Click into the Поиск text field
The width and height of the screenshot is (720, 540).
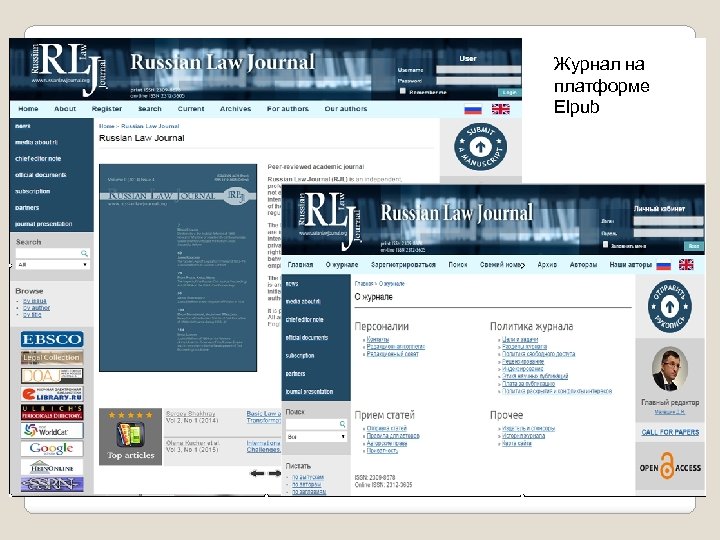pyautogui.click(x=312, y=424)
